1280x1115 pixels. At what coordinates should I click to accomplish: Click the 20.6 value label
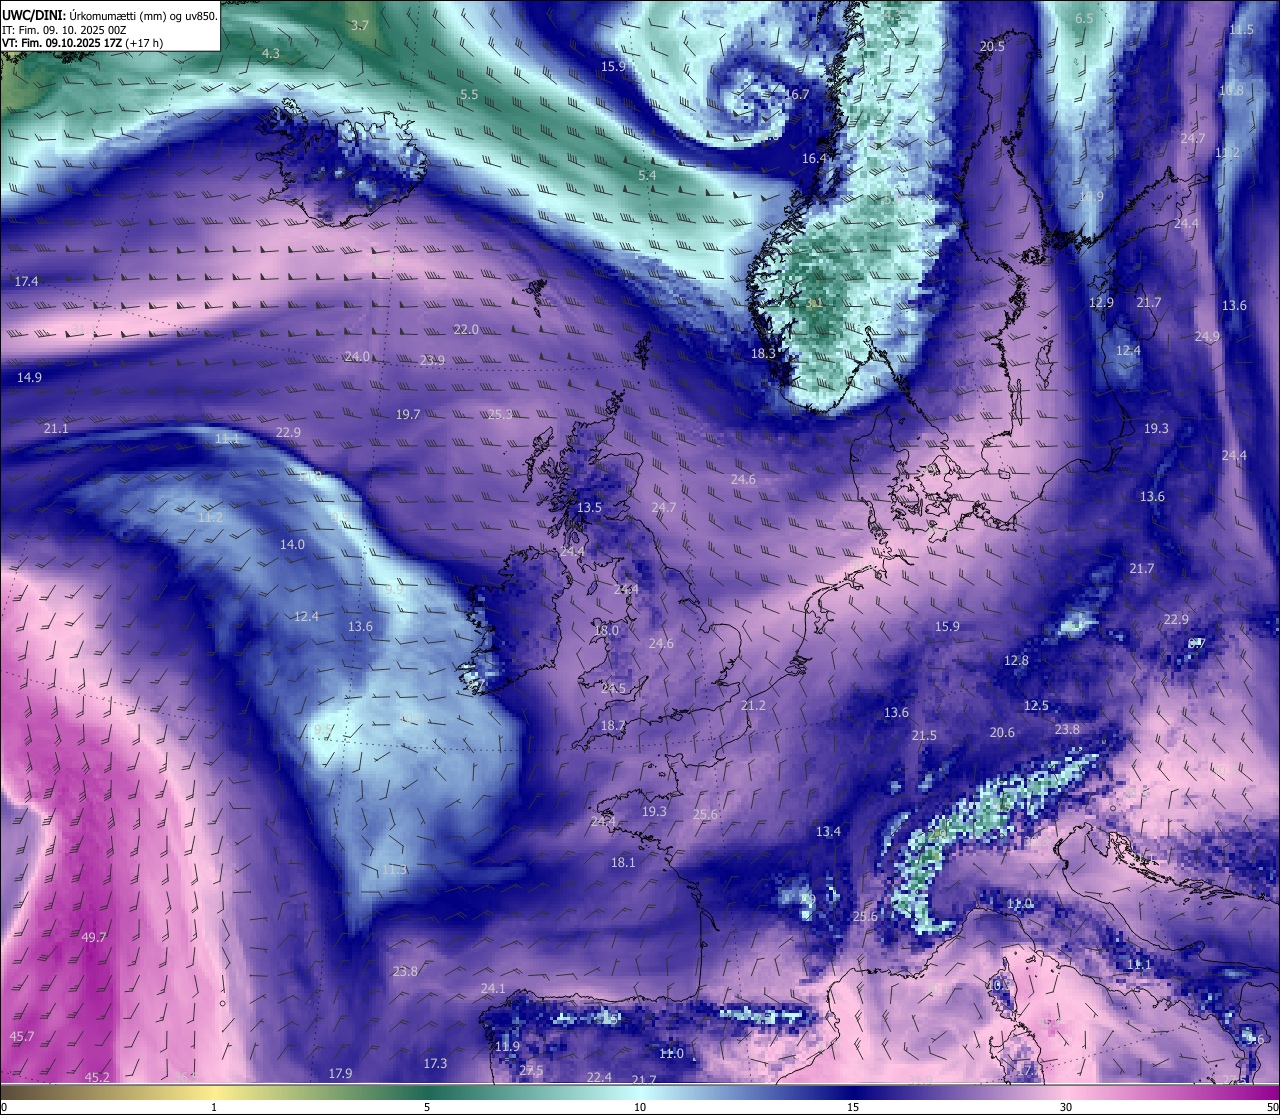point(1002,733)
